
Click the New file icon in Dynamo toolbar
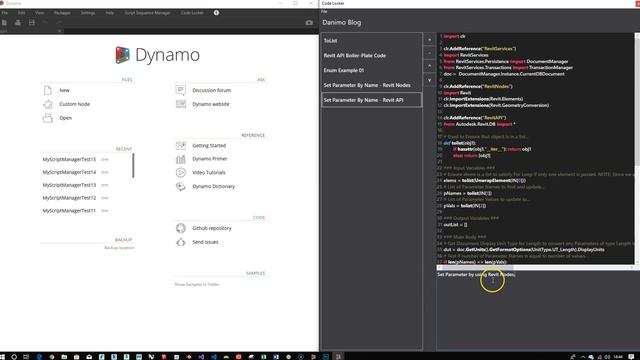tap(4, 23)
